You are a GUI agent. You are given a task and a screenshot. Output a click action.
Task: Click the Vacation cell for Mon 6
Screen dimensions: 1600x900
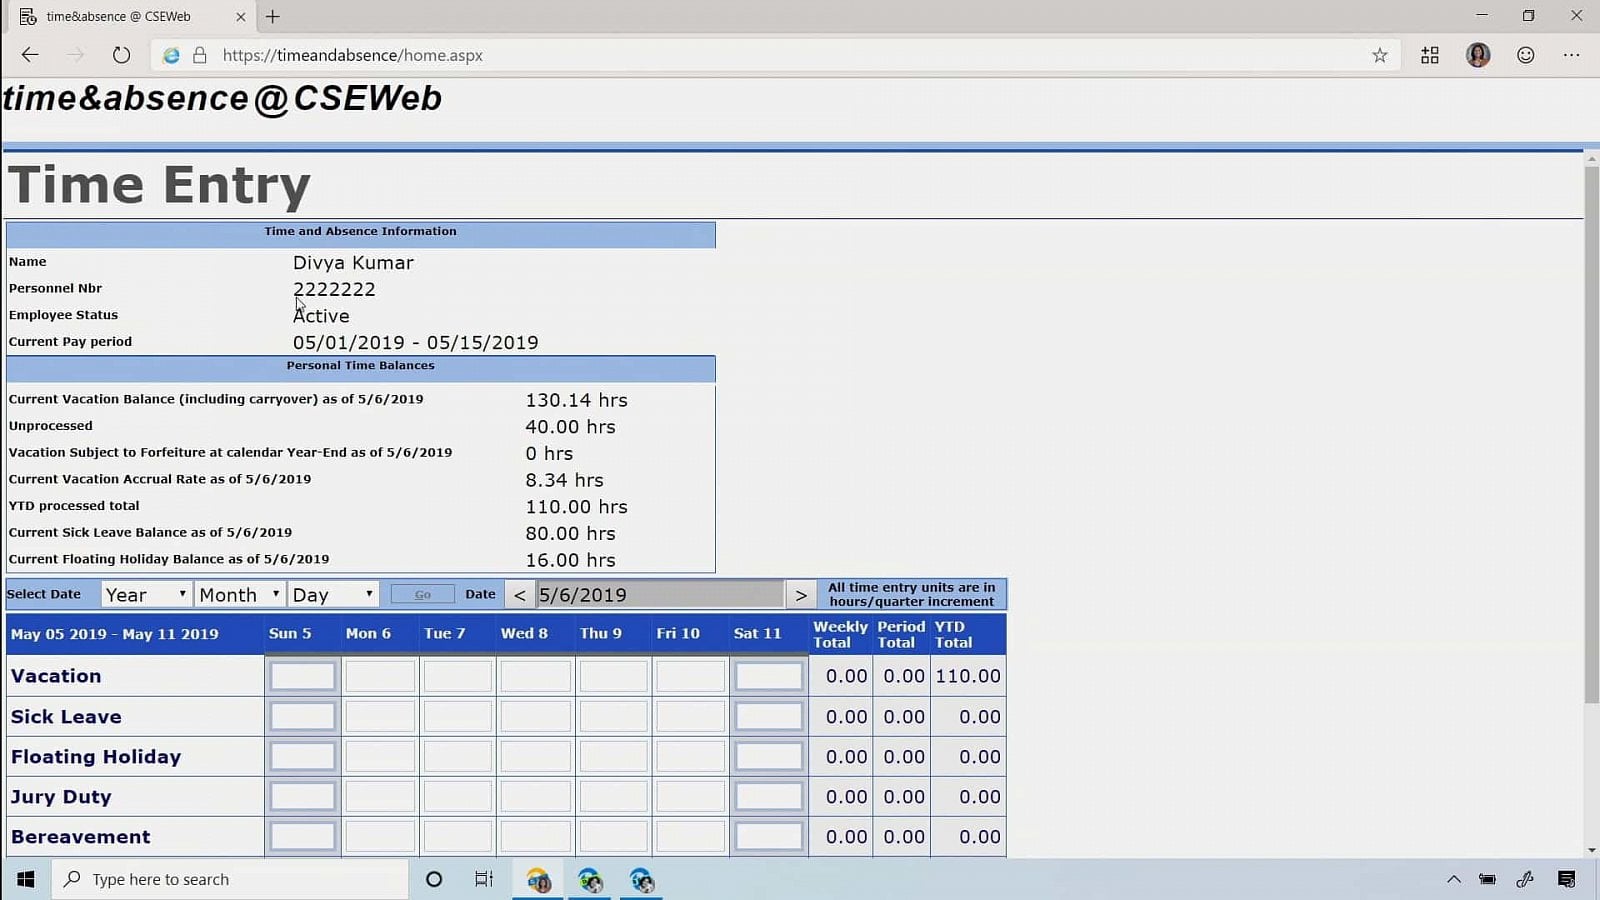pyautogui.click(x=380, y=676)
